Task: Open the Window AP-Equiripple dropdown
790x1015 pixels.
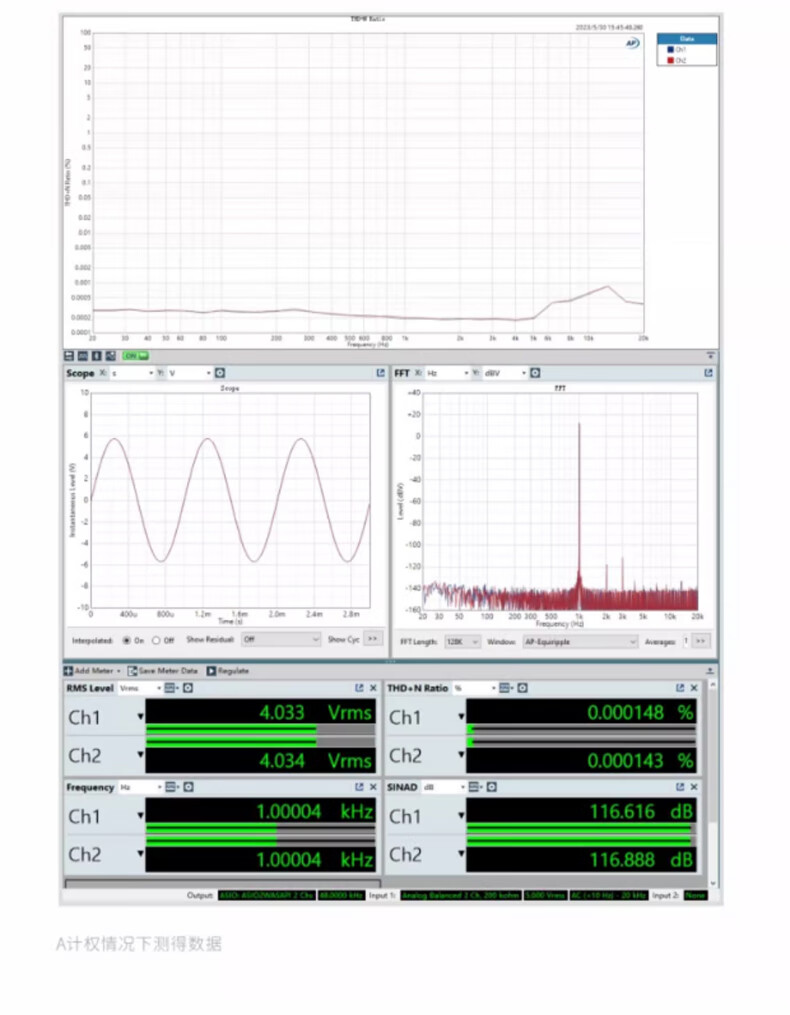Action: tap(580, 641)
